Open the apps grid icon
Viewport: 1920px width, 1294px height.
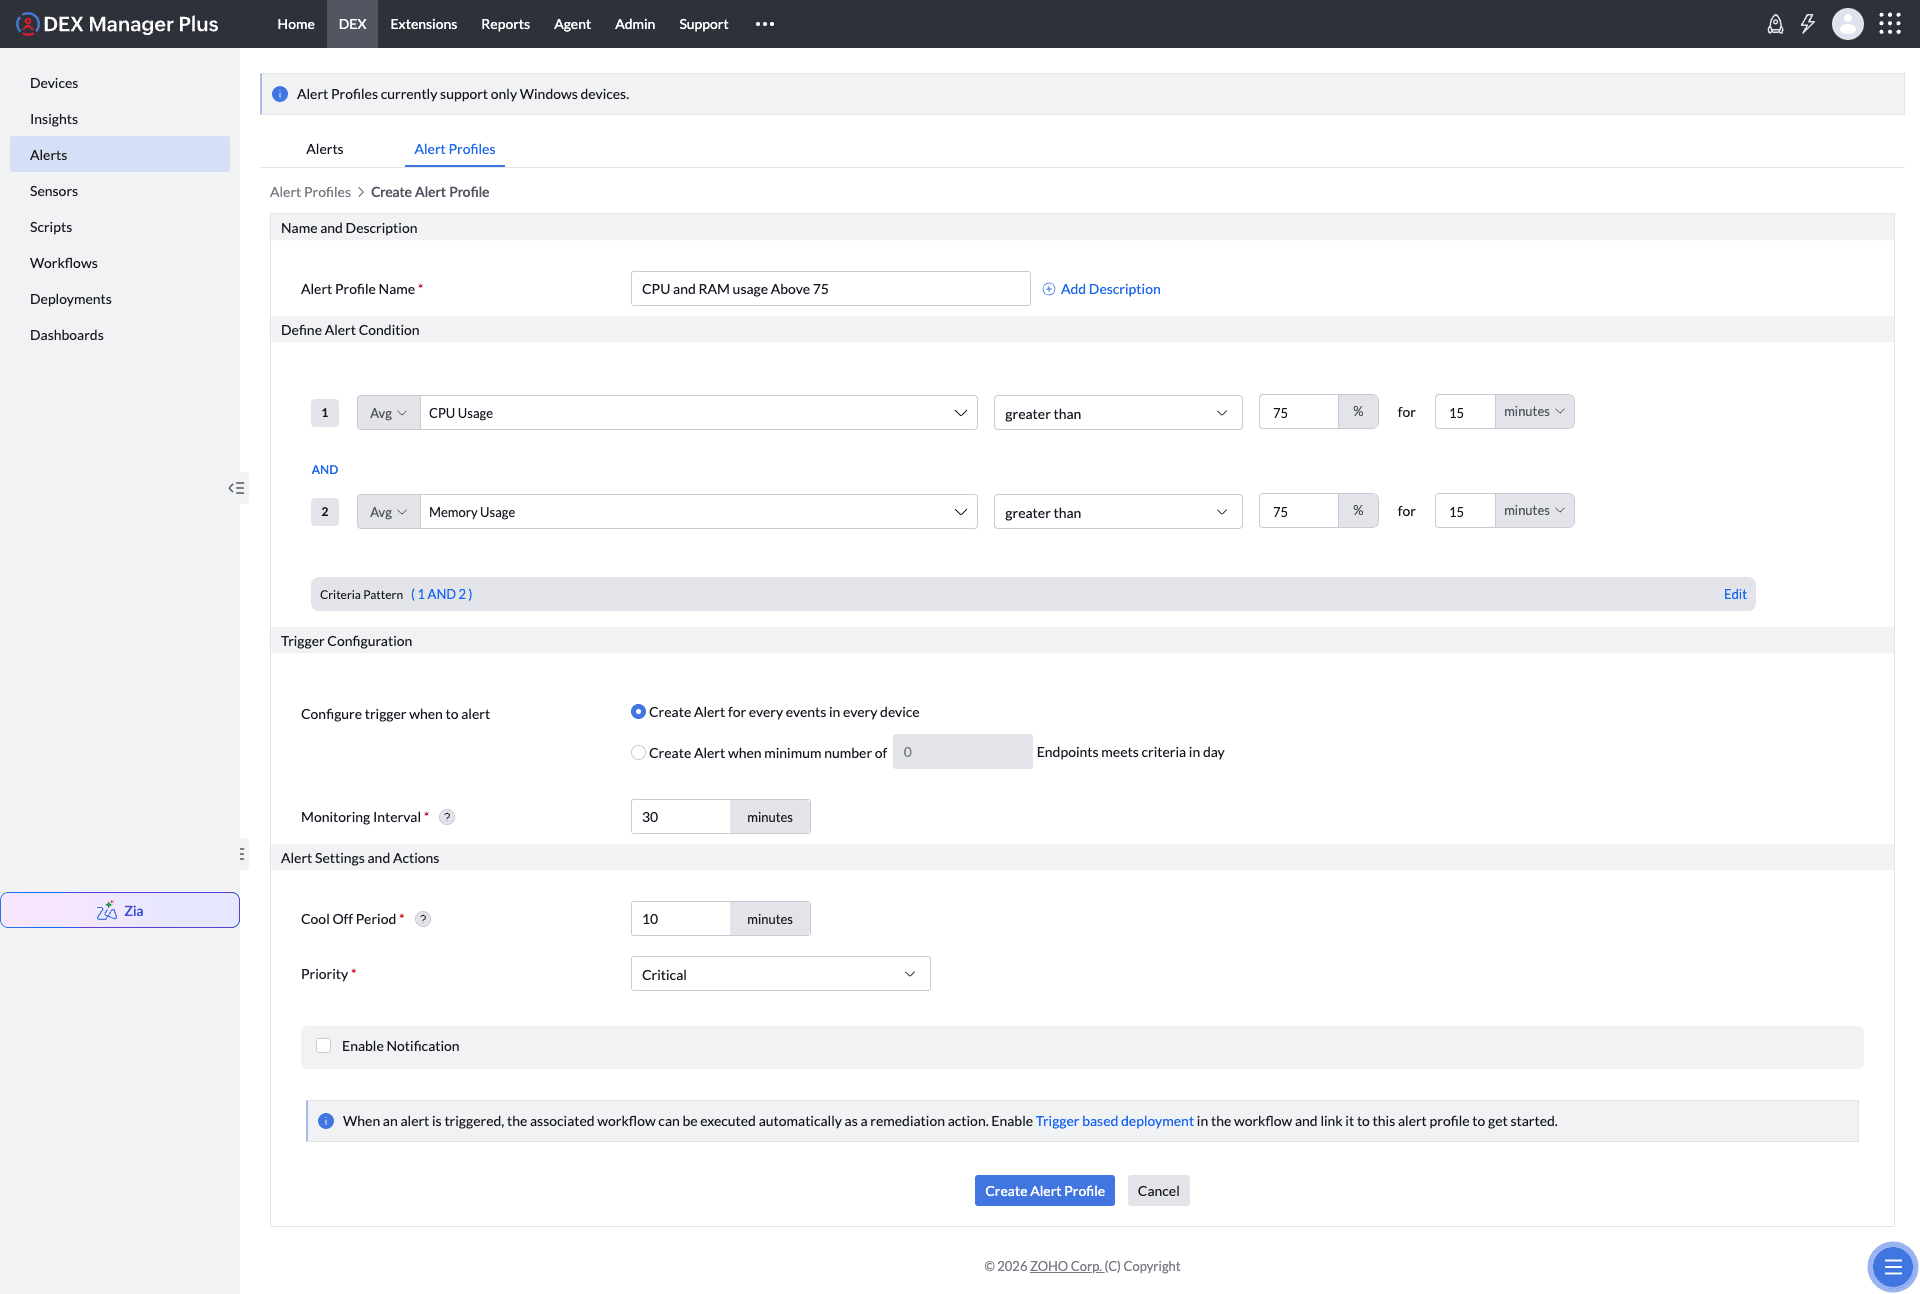pyautogui.click(x=1889, y=24)
